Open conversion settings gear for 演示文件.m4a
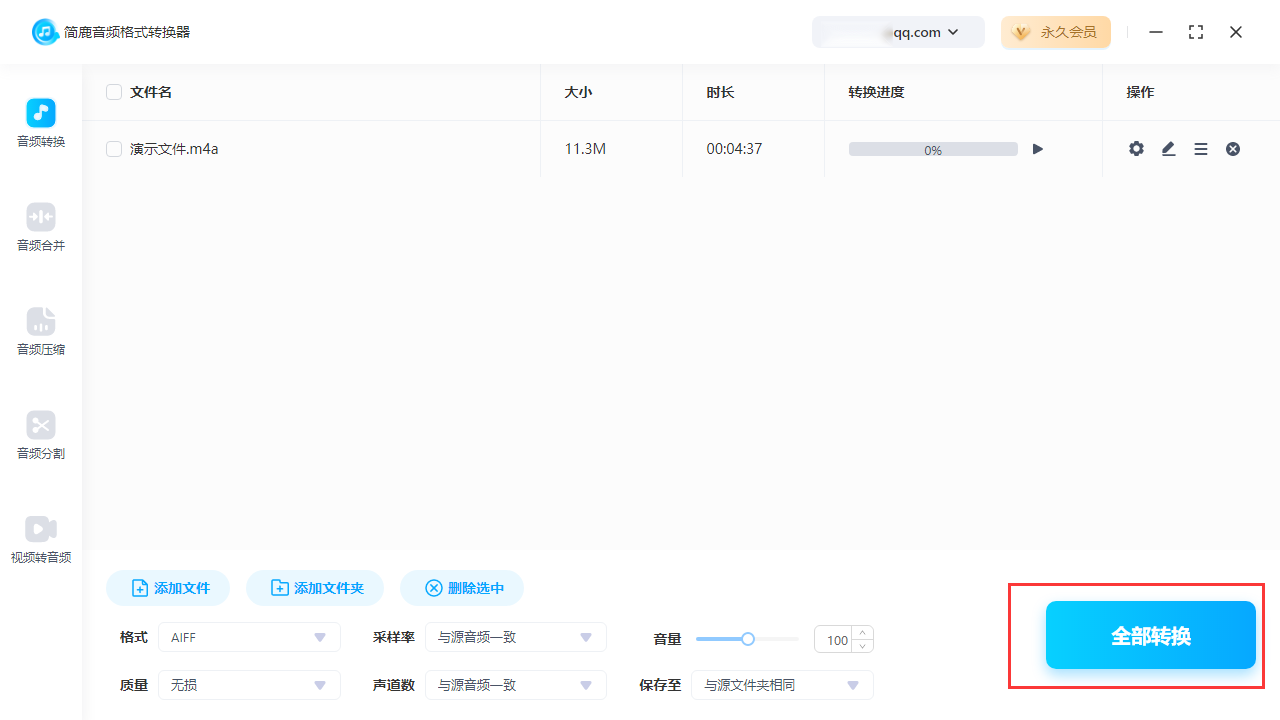 1136,148
